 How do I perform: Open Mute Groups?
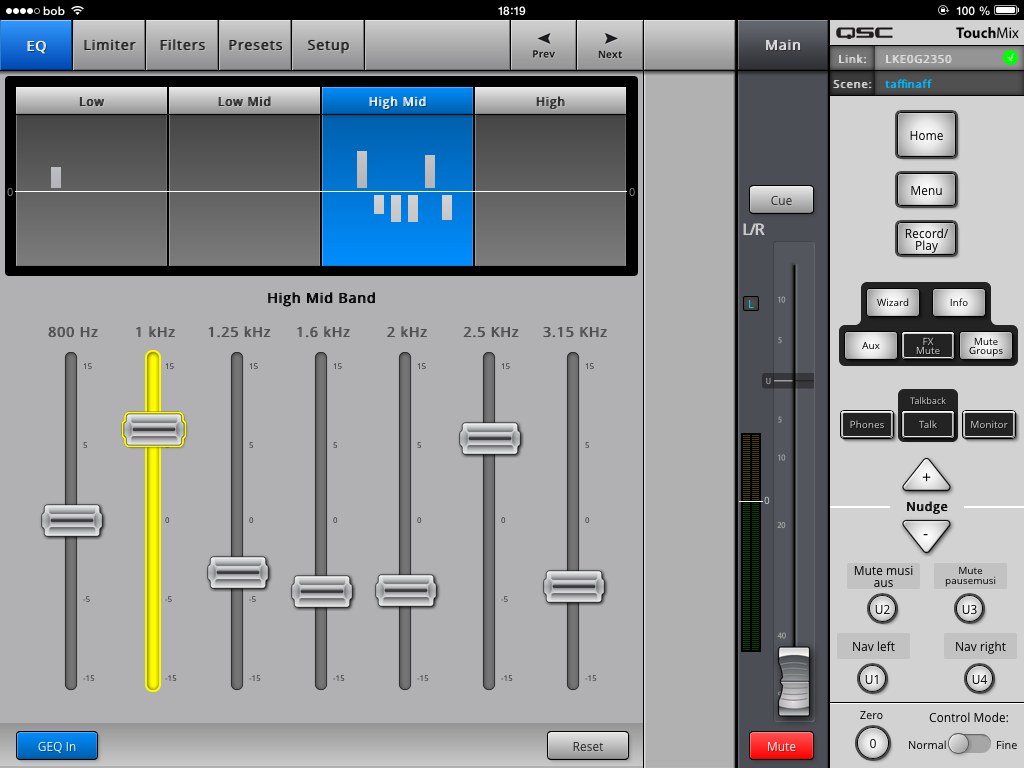point(985,345)
